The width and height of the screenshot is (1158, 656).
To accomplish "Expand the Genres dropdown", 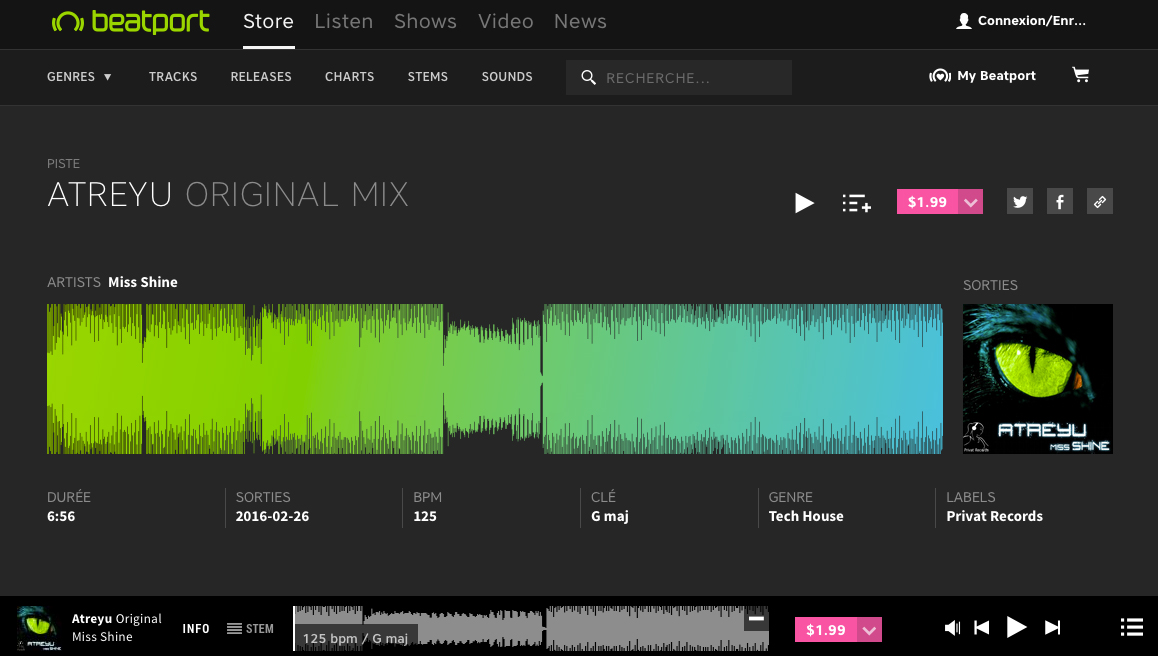I will click(x=80, y=77).
